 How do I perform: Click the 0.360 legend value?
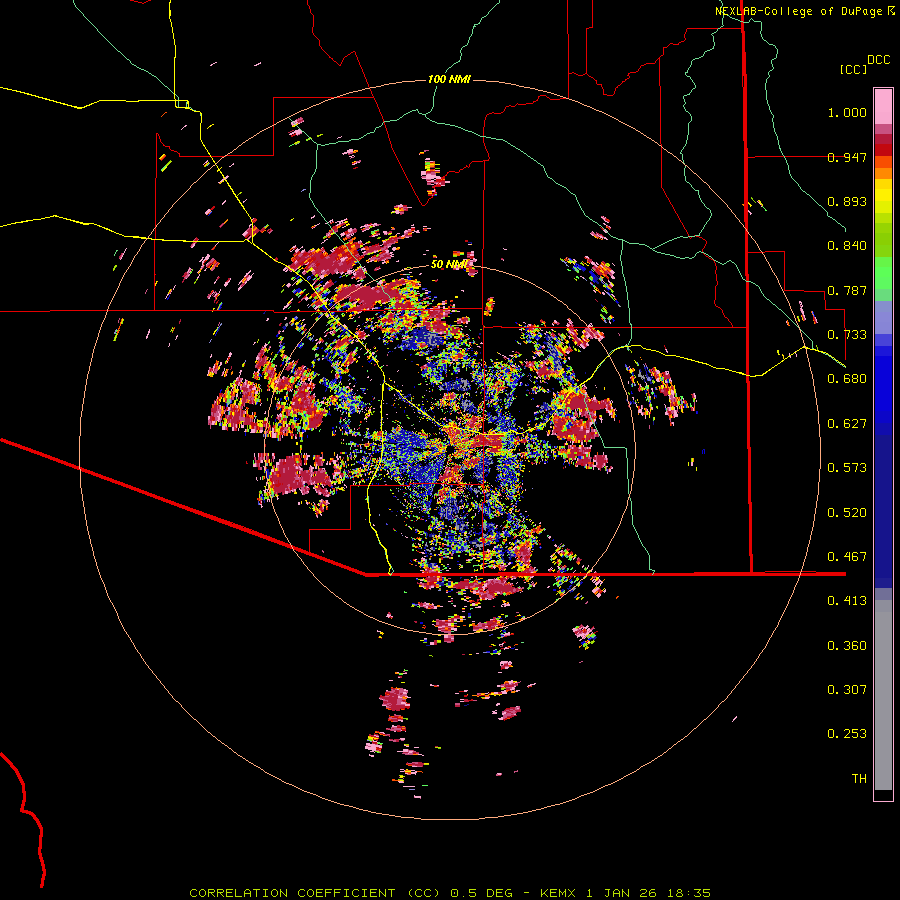click(x=847, y=646)
